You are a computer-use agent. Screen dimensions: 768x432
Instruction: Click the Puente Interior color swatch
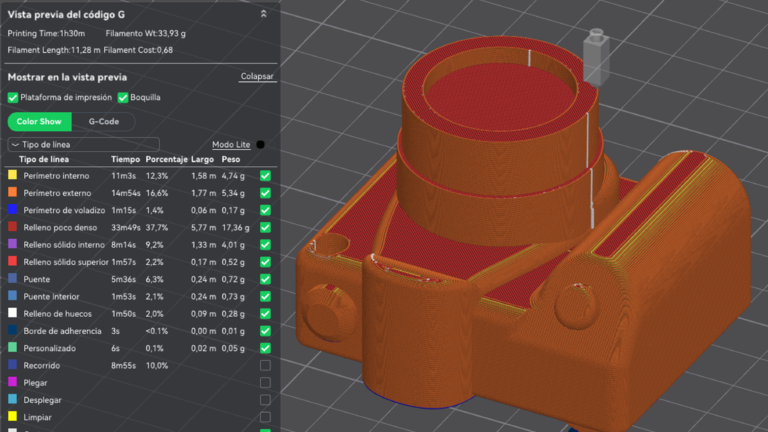tap(13, 296)
